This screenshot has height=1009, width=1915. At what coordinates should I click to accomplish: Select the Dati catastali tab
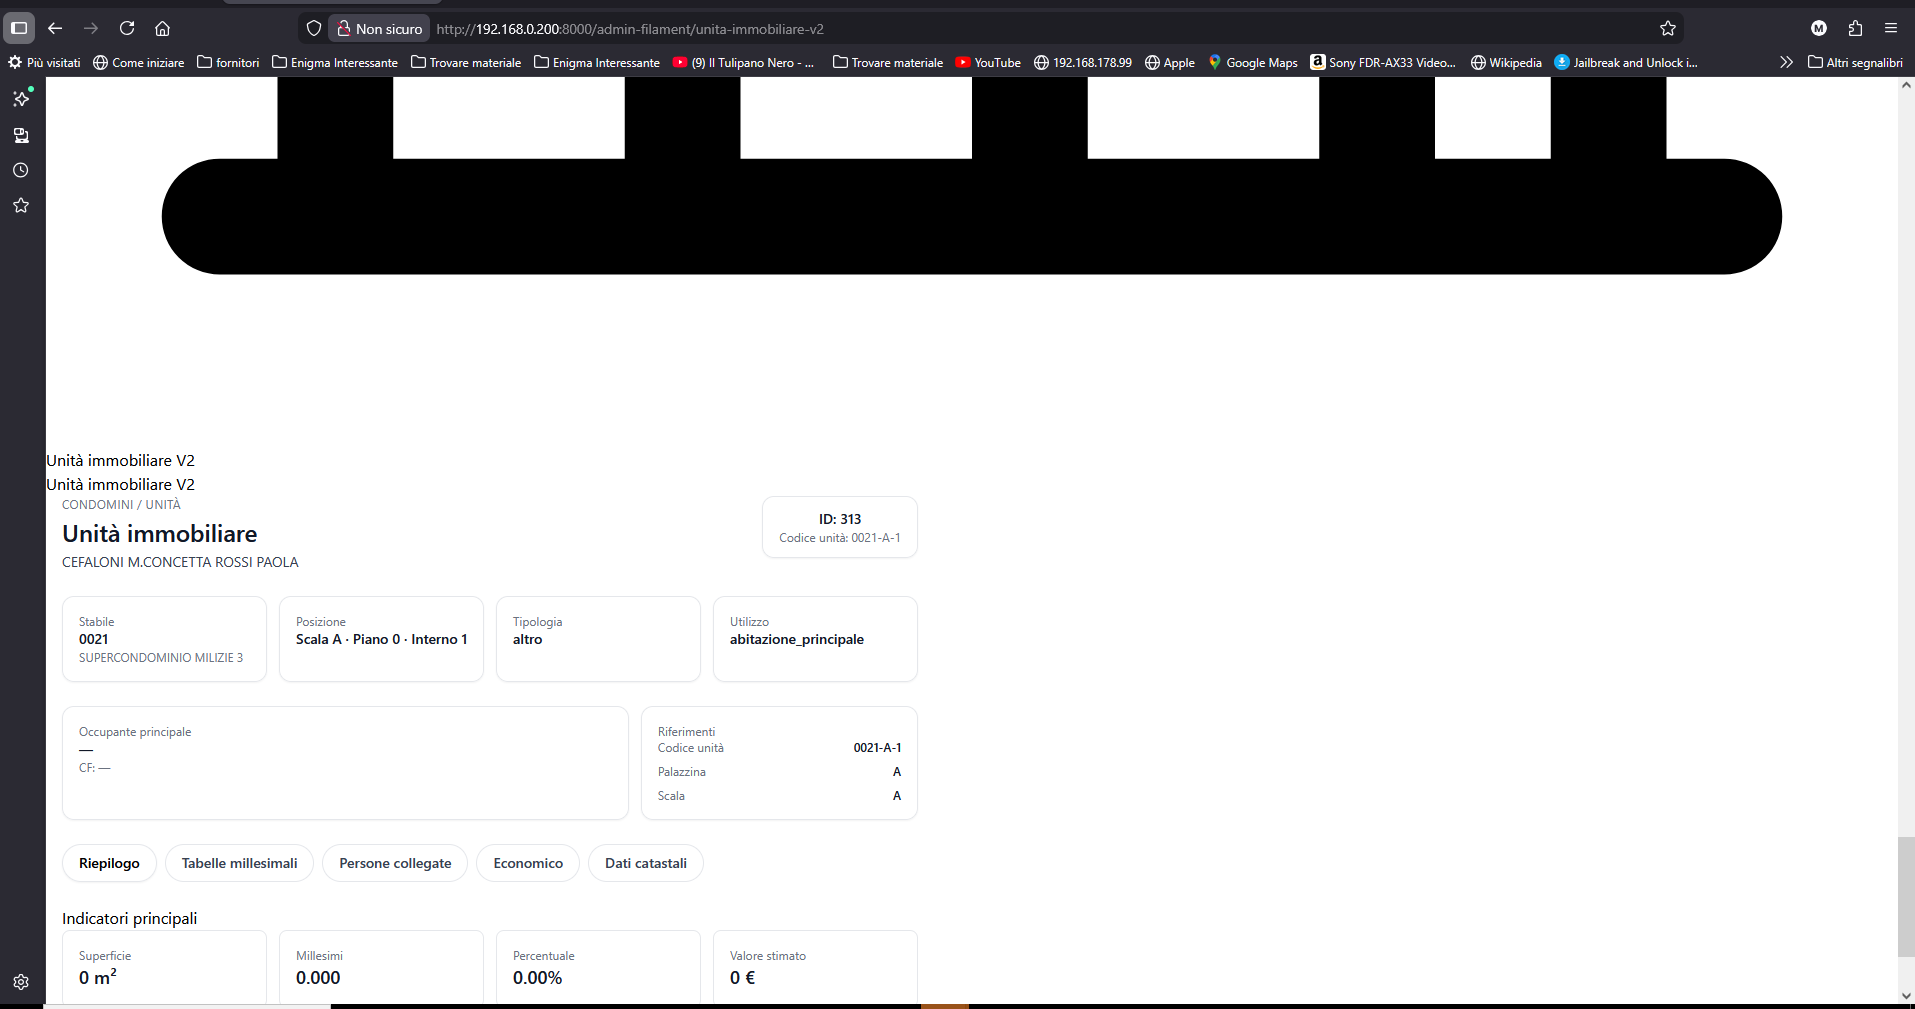point(646,863)
